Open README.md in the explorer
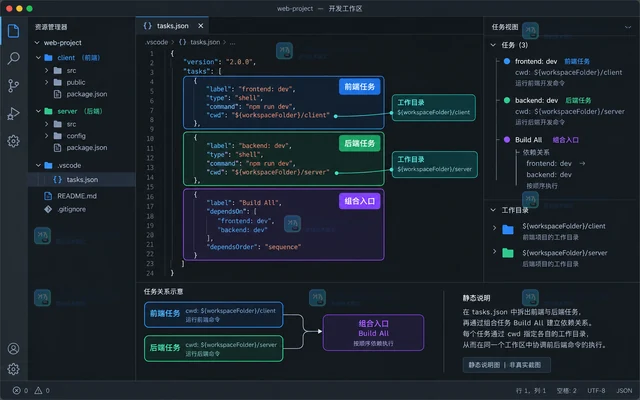Viewport: 640px width, 400px height. pos(77,196)
